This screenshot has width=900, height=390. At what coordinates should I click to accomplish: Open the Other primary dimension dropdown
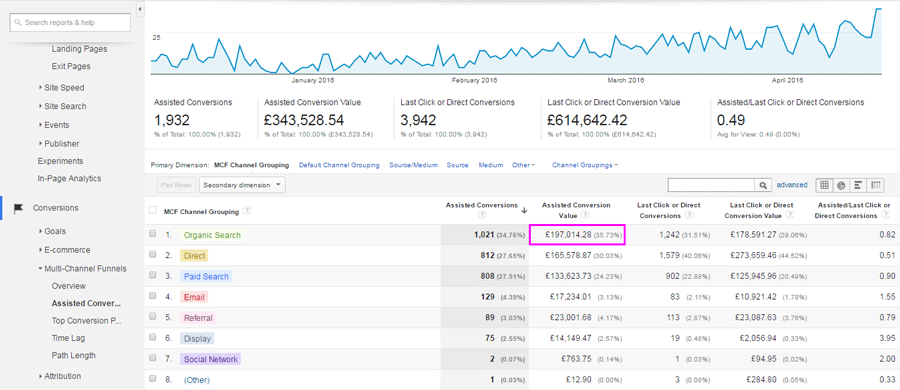pyautogui.click(x=523, y=165)
